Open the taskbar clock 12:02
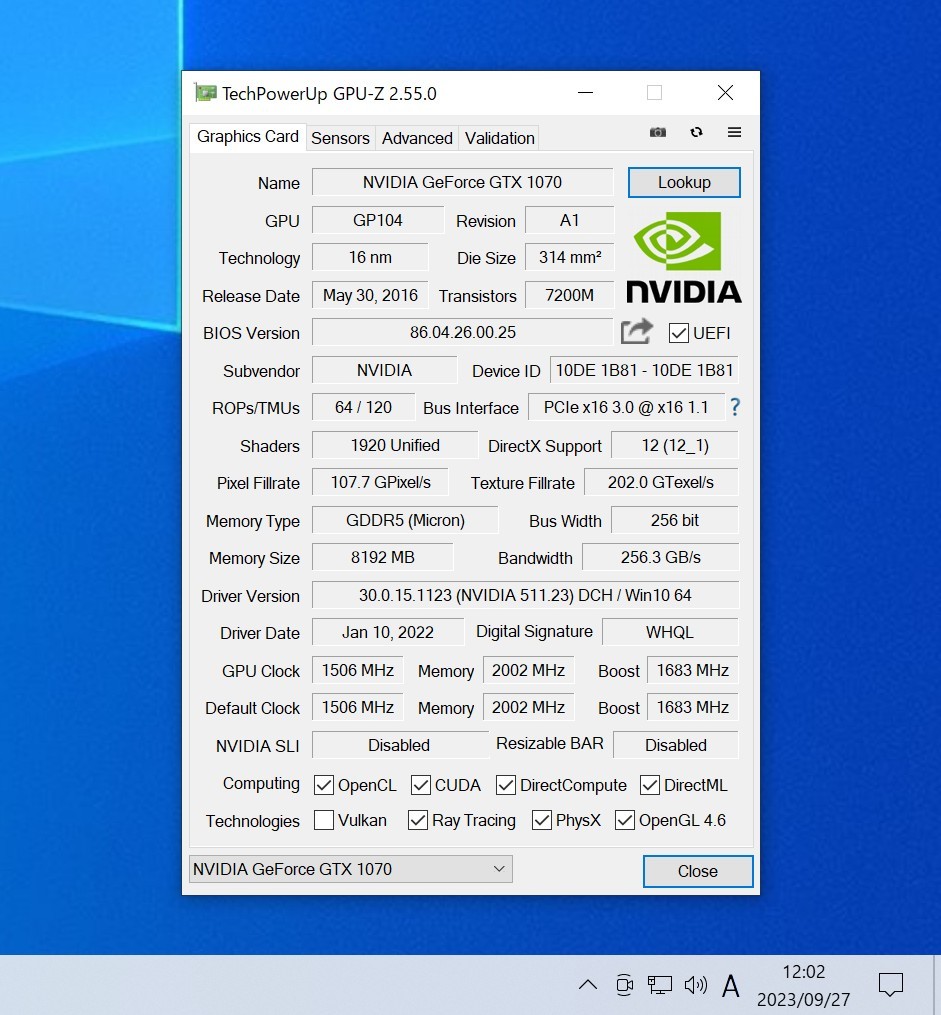The width and height of the screenshot is (941, 1015). [x=804, y=972]
